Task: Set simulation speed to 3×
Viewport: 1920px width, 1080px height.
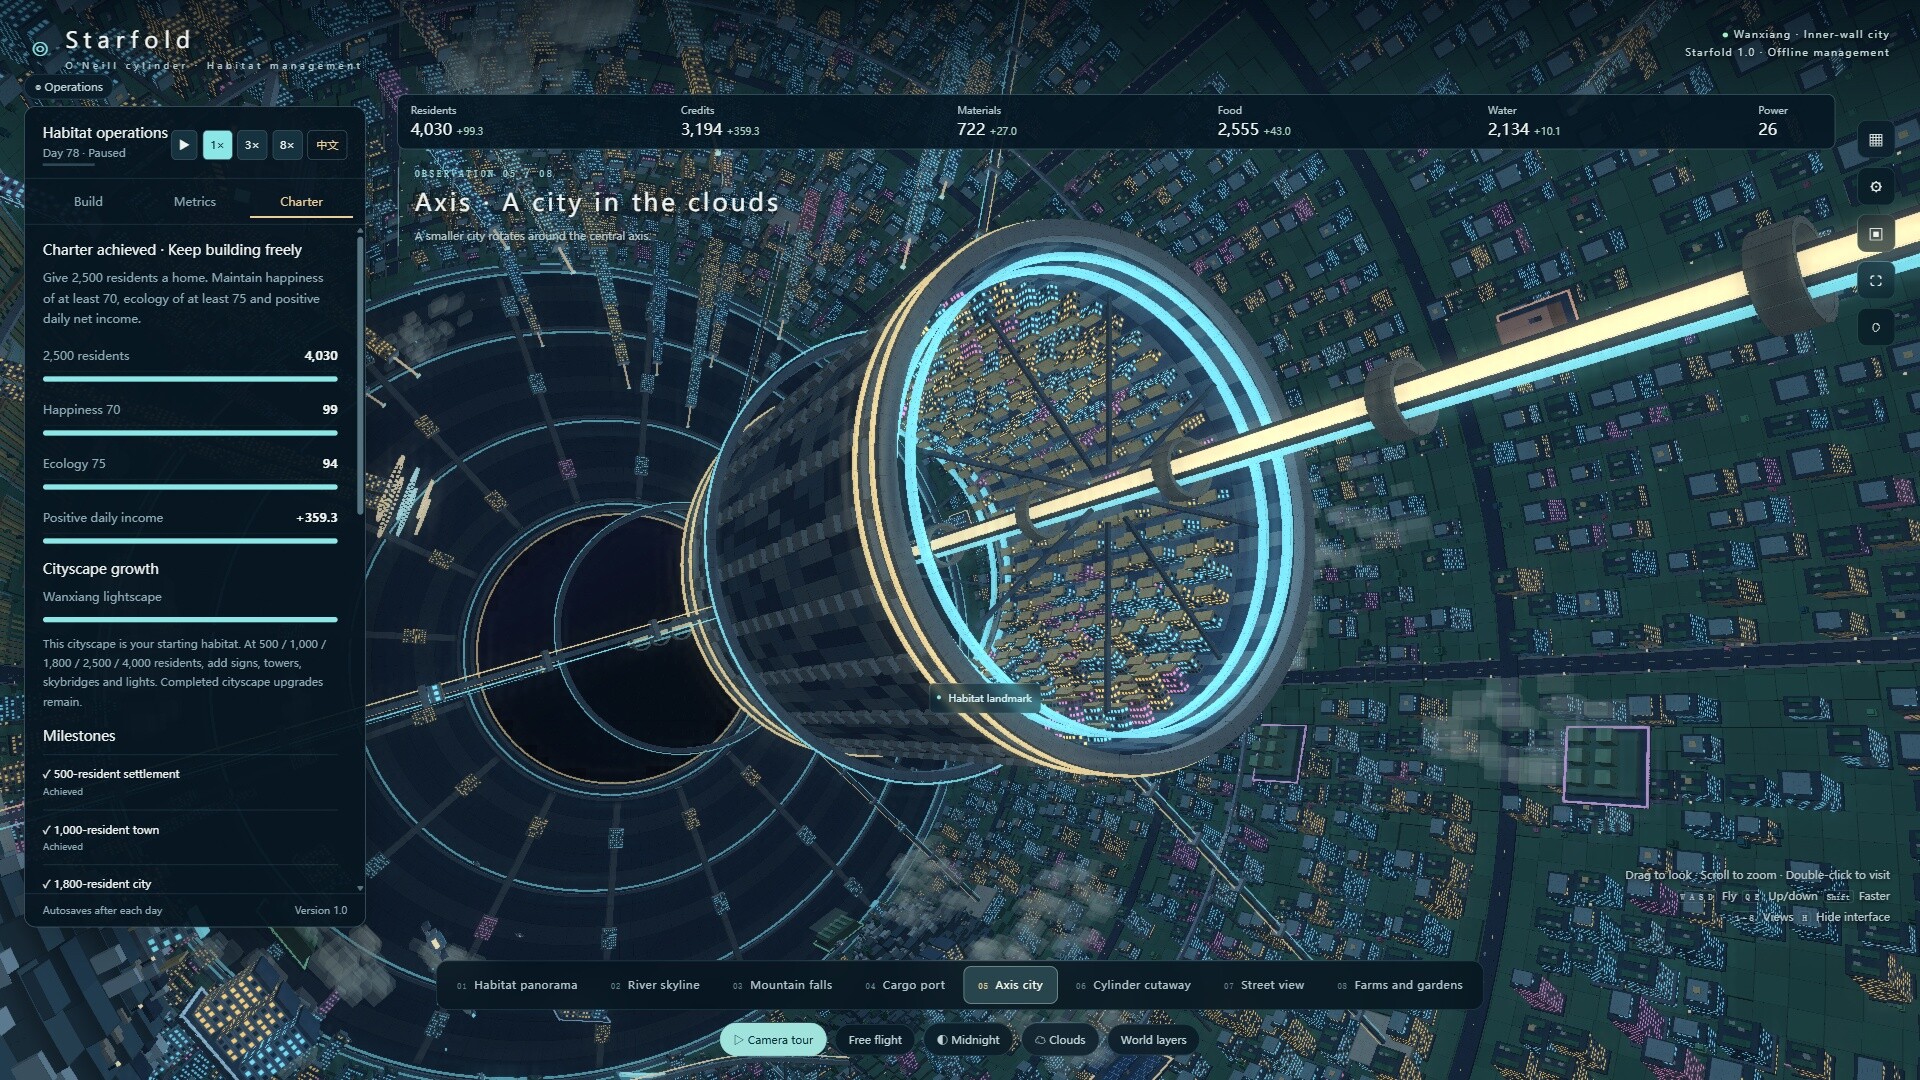Action: tap(252, 145)
